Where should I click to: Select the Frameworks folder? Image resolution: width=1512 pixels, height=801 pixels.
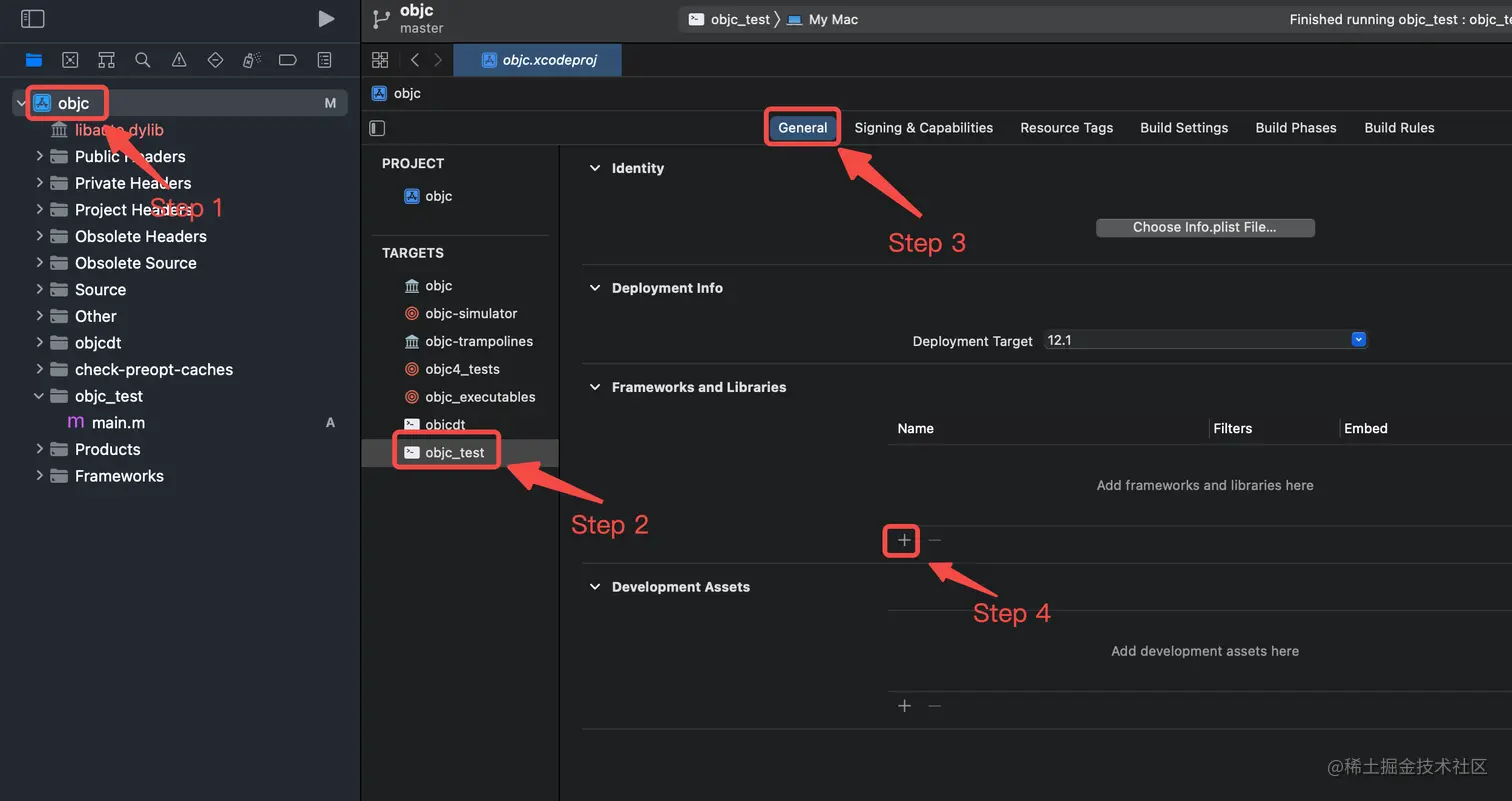(x=119, y=476)
